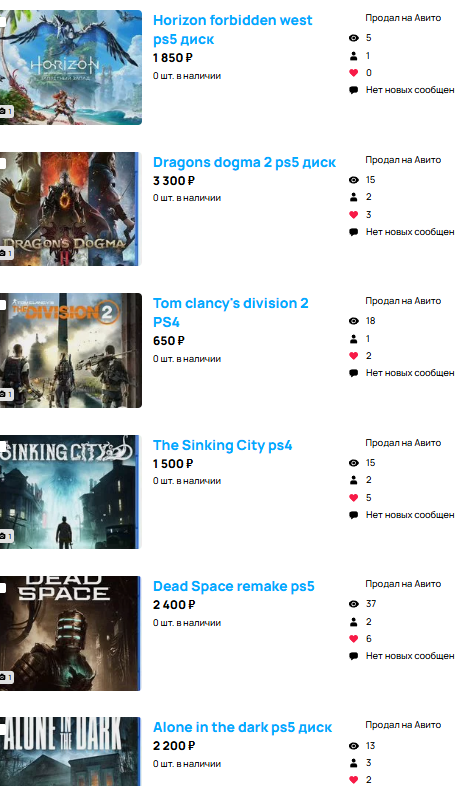
Task: Tick checkbox on Division 2 listing
Action: pyautogui.click(x=3, y=305)
